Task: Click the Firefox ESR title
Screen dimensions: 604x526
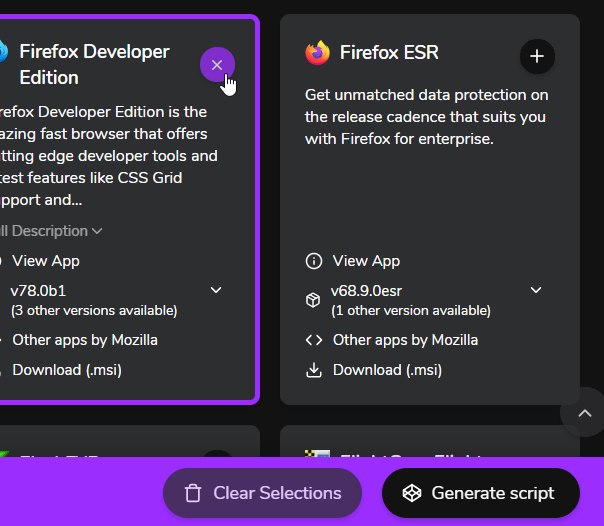Action: (x=389, y=52)
